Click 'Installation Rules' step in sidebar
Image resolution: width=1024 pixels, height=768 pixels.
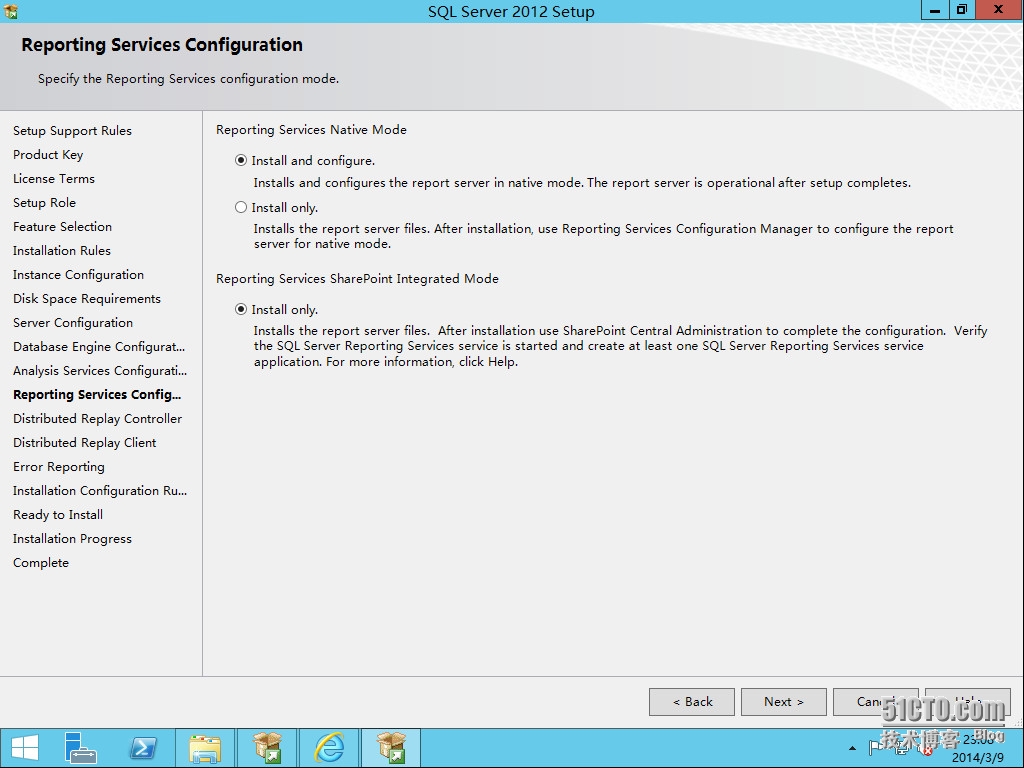click(62, 251)
